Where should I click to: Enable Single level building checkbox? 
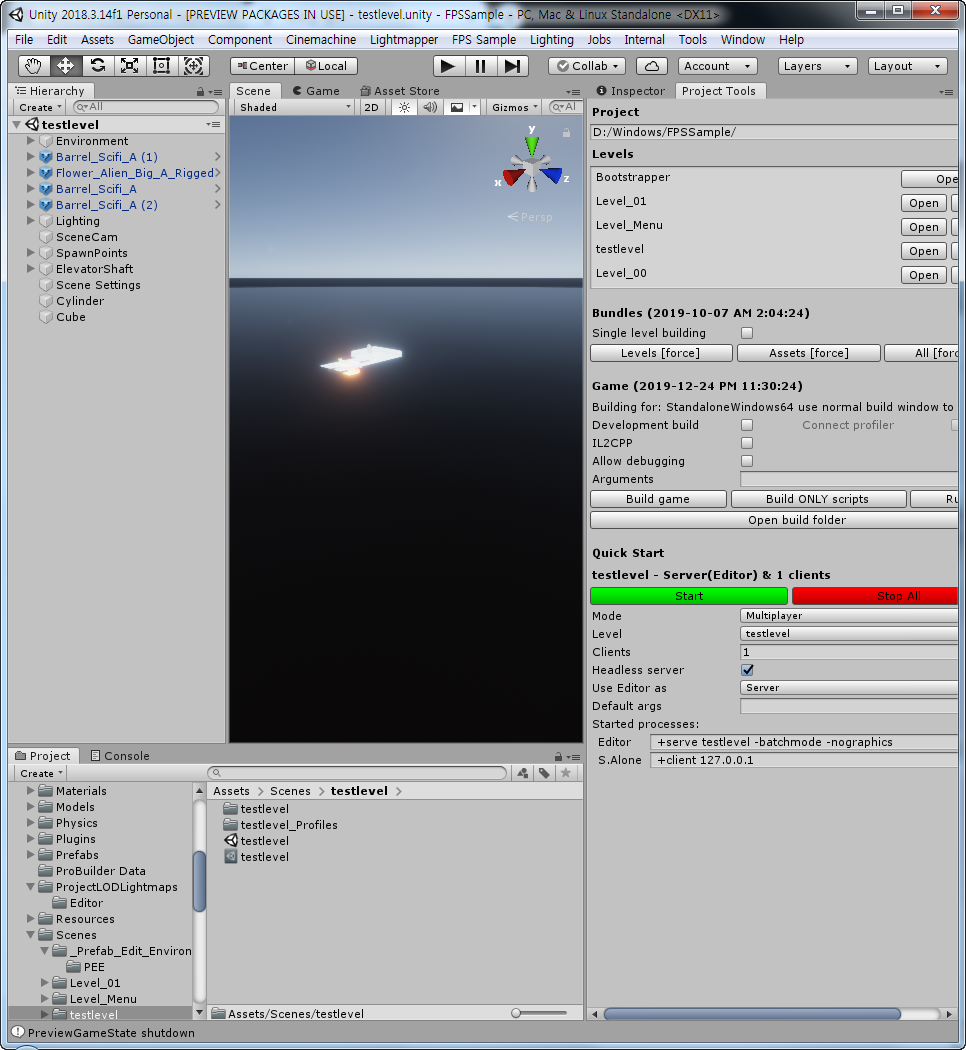tap(747, 333)
